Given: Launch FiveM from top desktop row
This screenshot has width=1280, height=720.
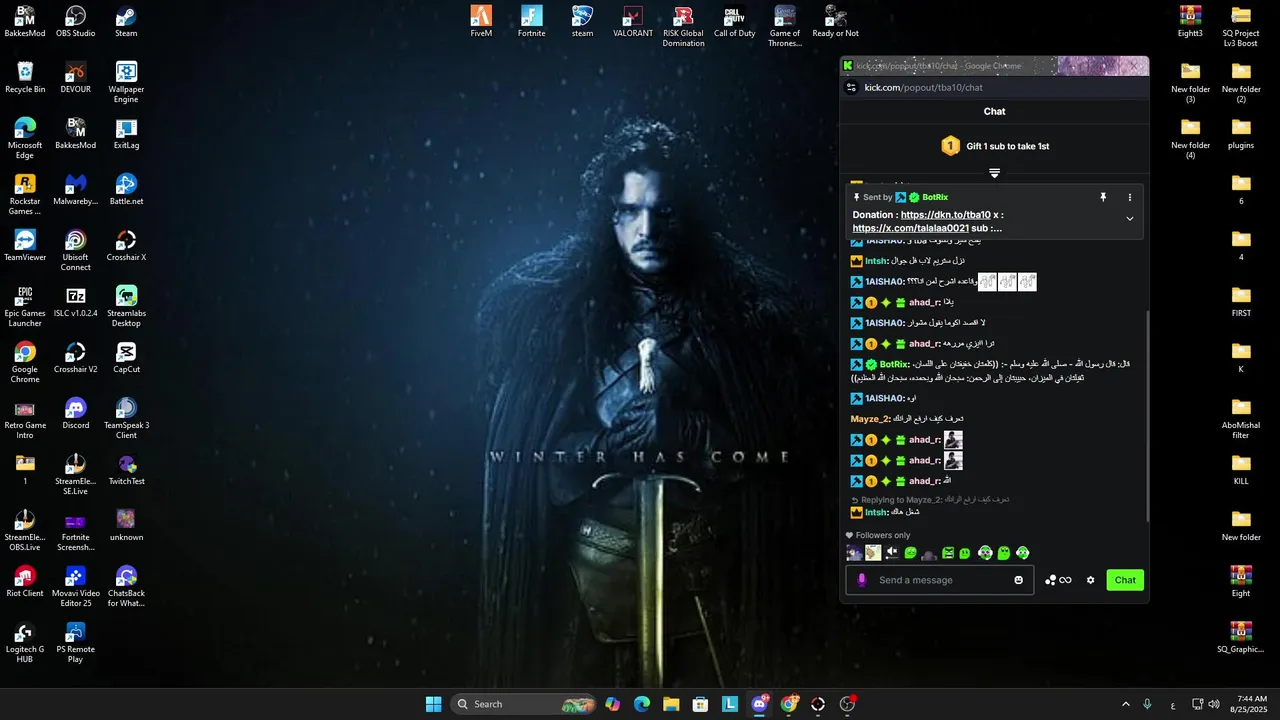Looking at the screenshot, I should 481,22.
